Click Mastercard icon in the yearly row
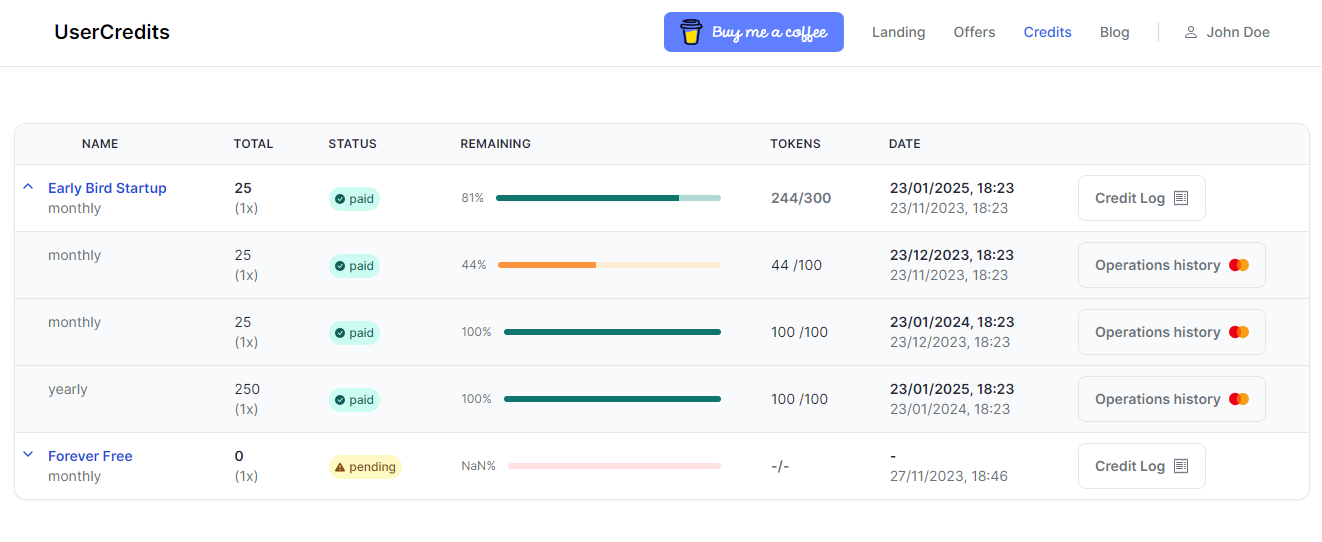 pyautogui.click(x=1239, y=399)
